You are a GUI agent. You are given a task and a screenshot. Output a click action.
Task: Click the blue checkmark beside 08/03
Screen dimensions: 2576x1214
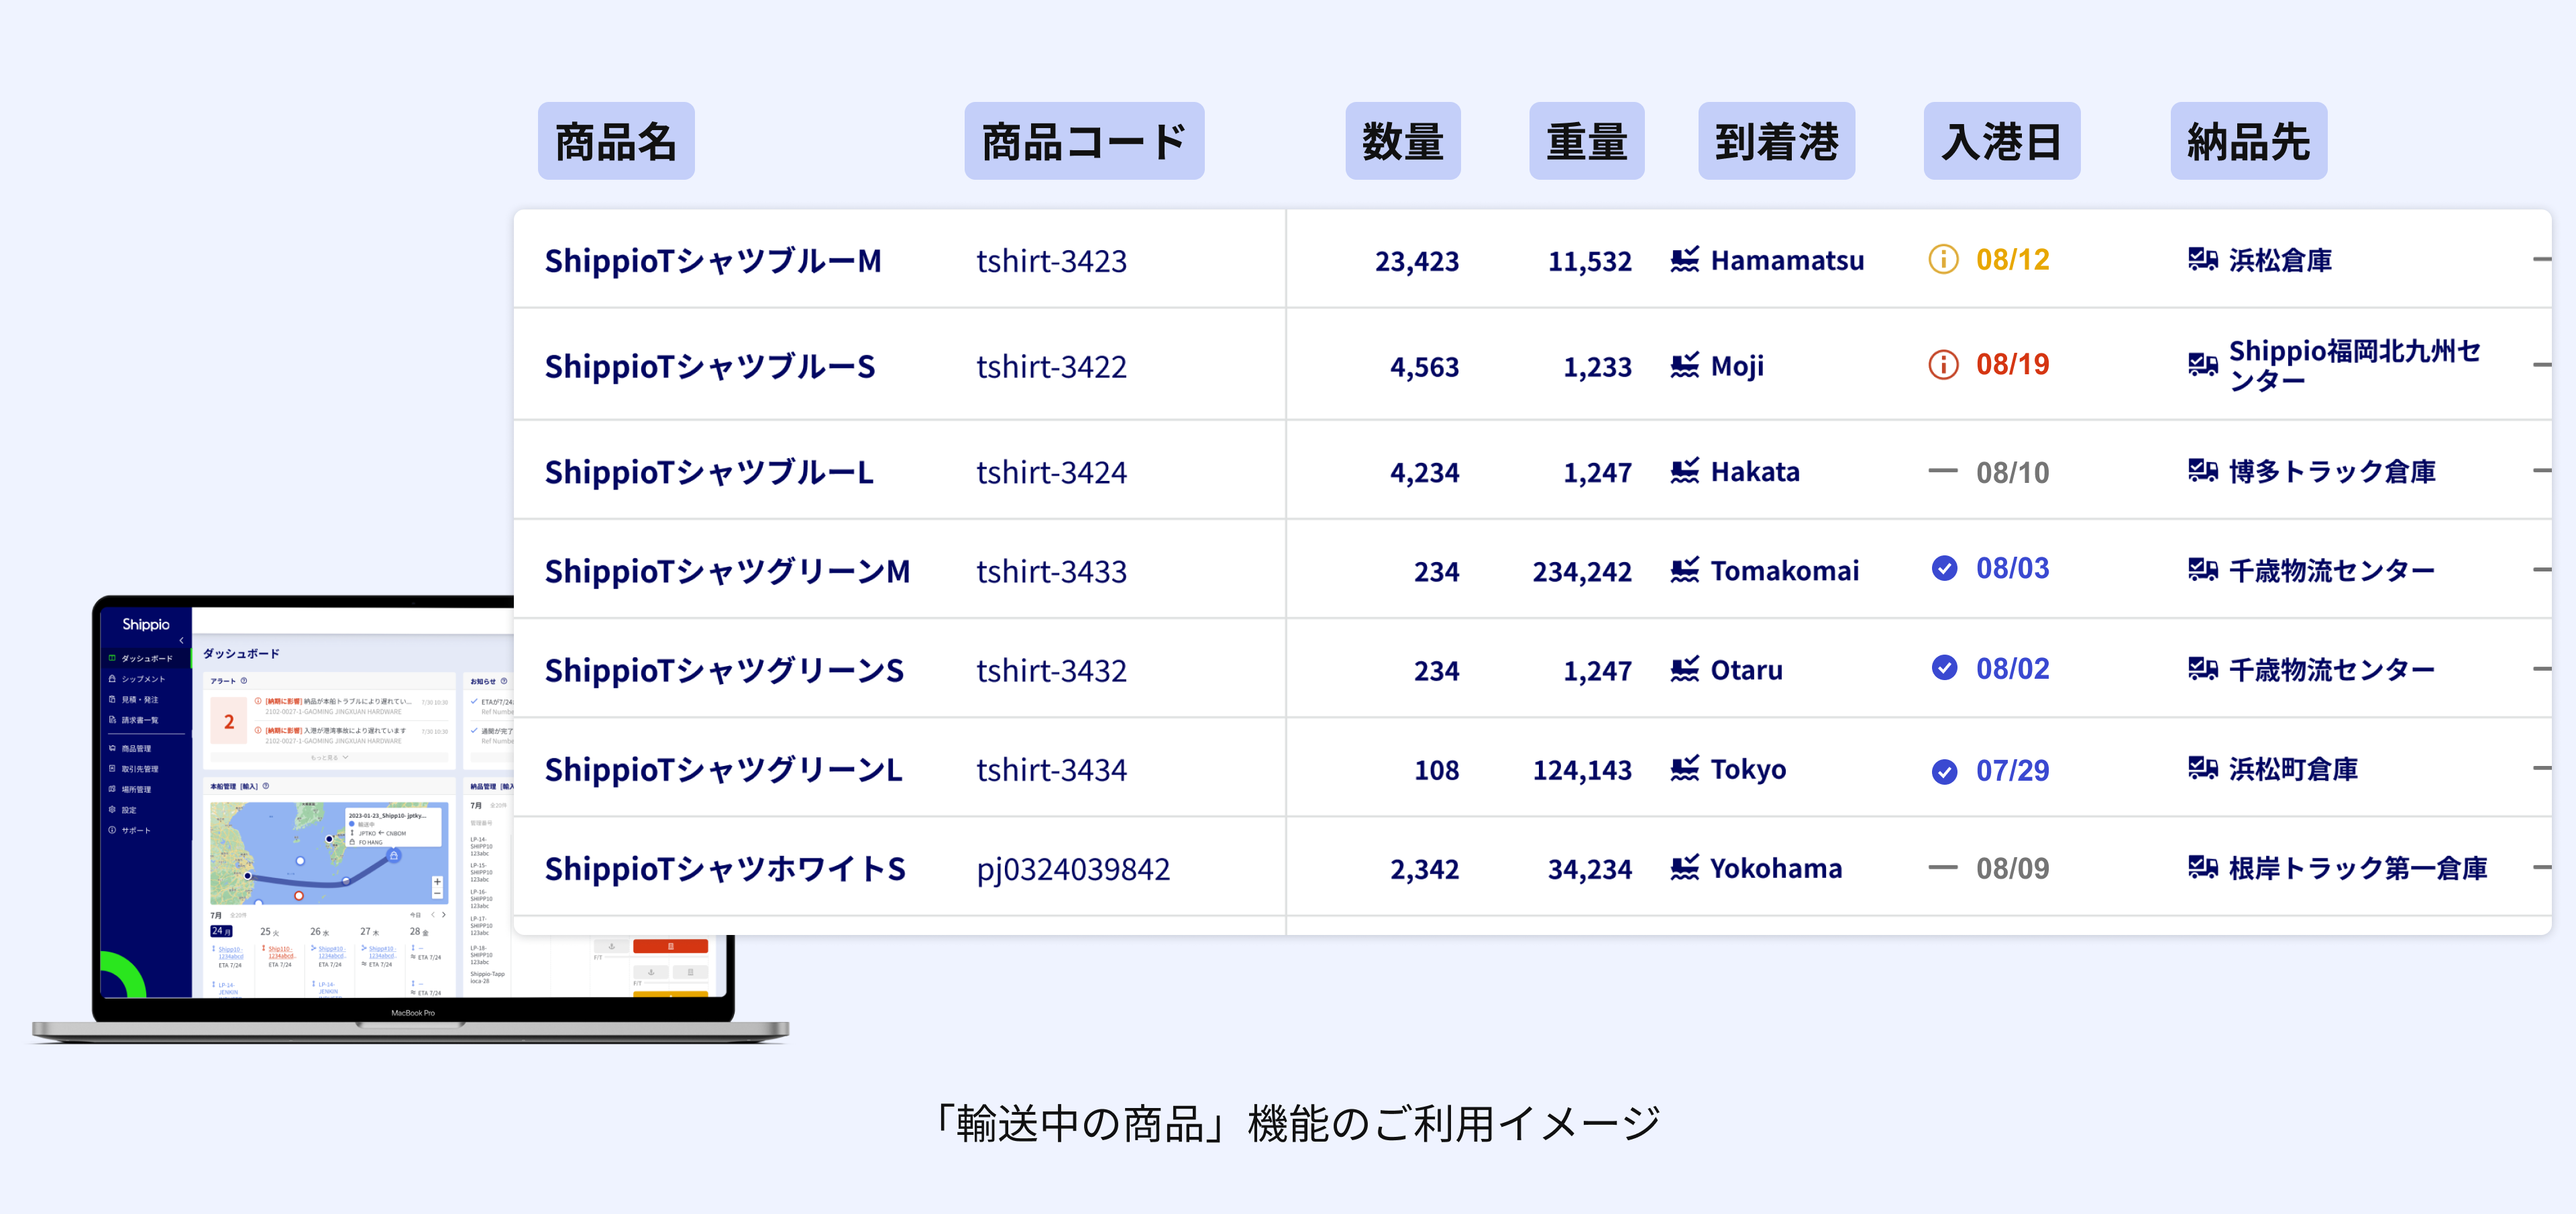[x=1943, y=568]
